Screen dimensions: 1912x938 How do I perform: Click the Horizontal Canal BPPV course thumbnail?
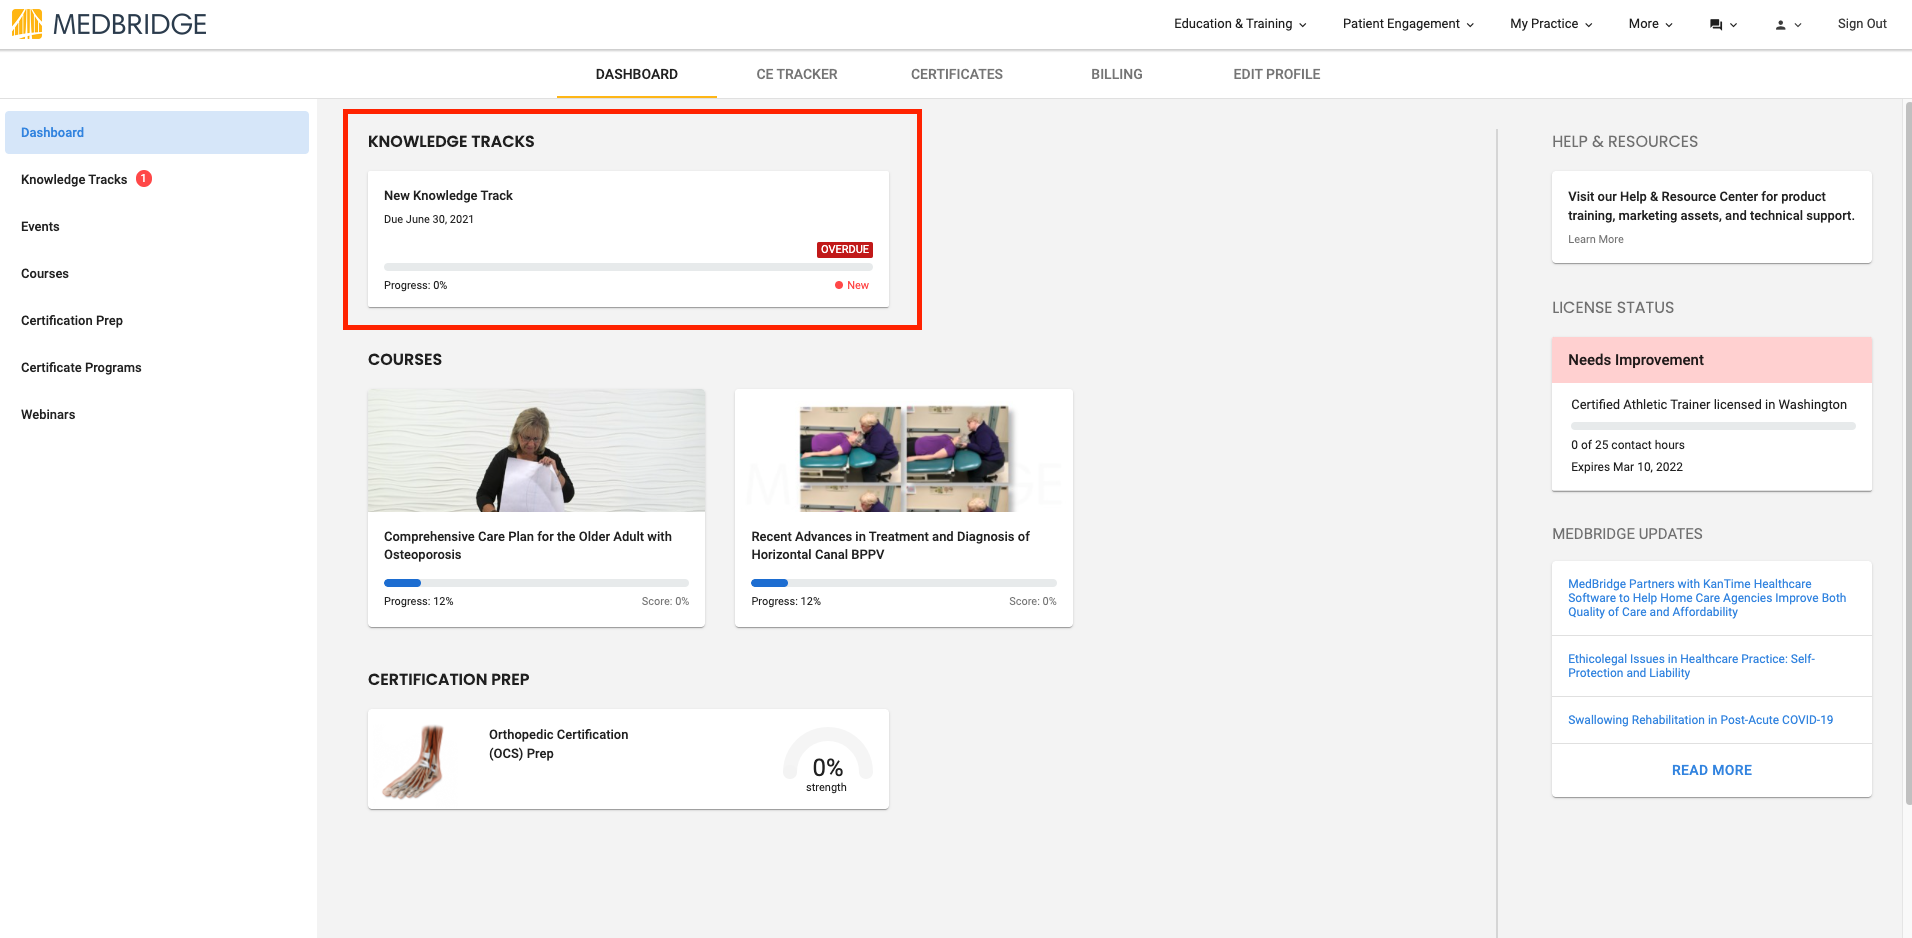pos(904,450)
